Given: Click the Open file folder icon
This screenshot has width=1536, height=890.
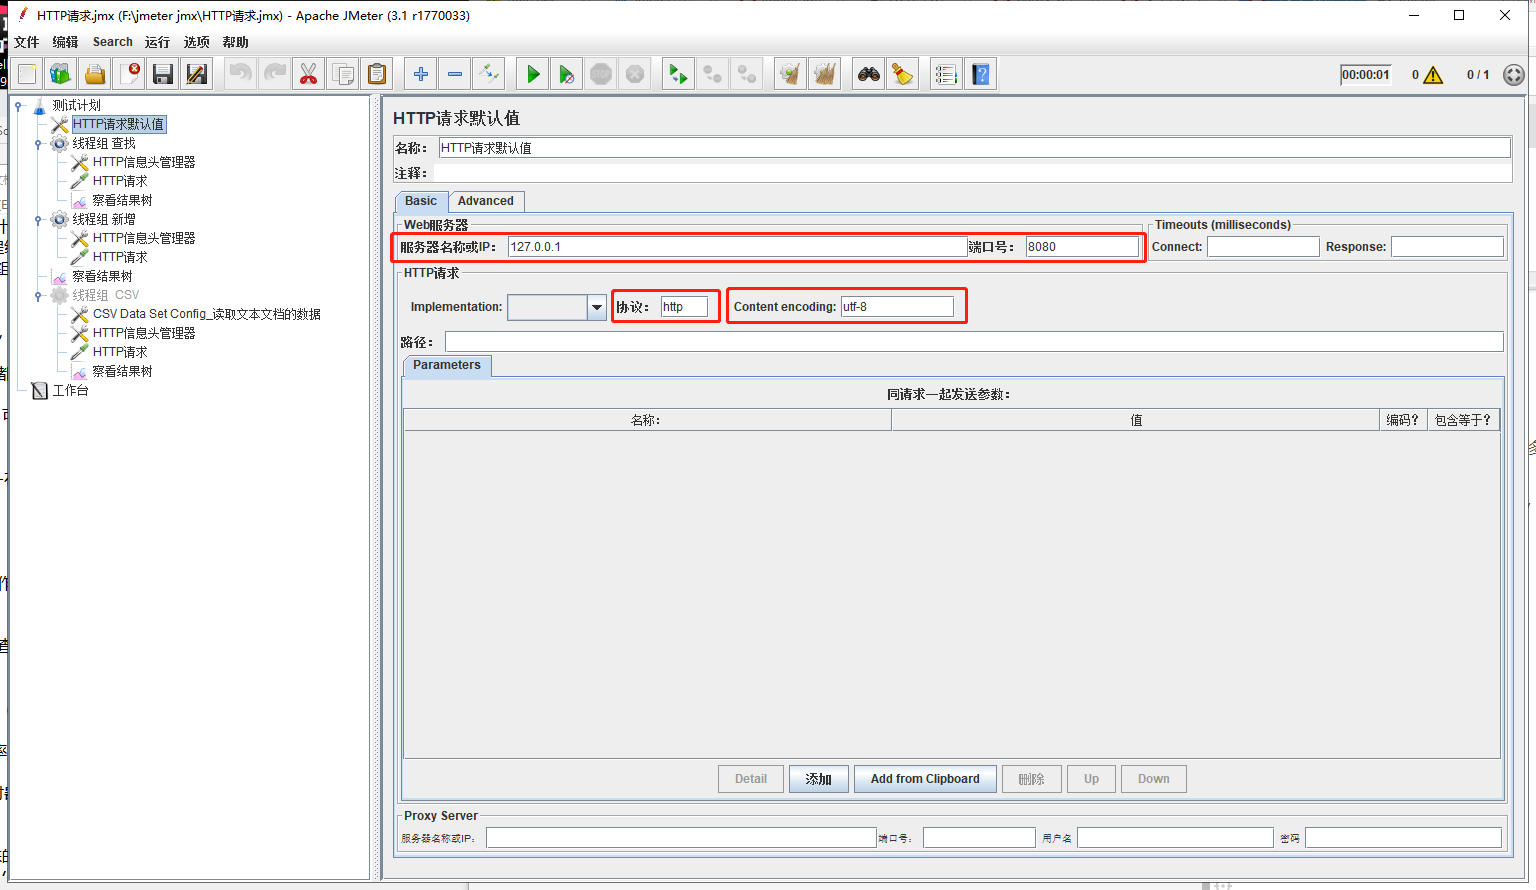Looking at the screenshot, I should (95, 74).
